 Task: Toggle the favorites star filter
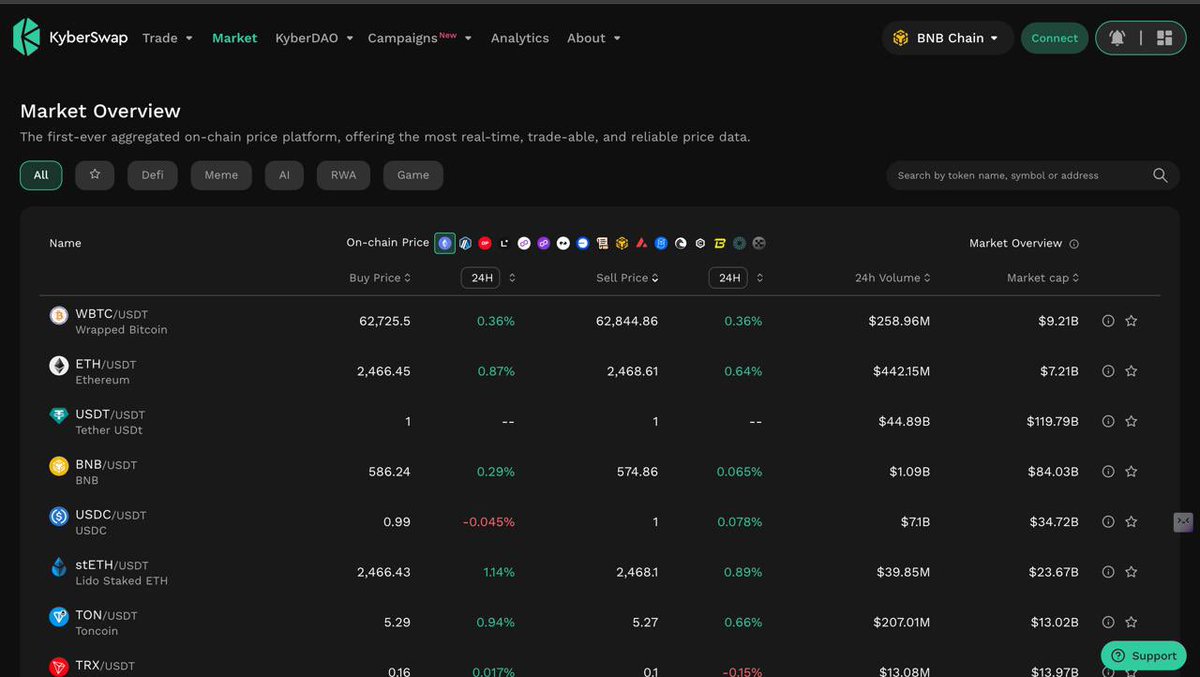coord(94,174)
